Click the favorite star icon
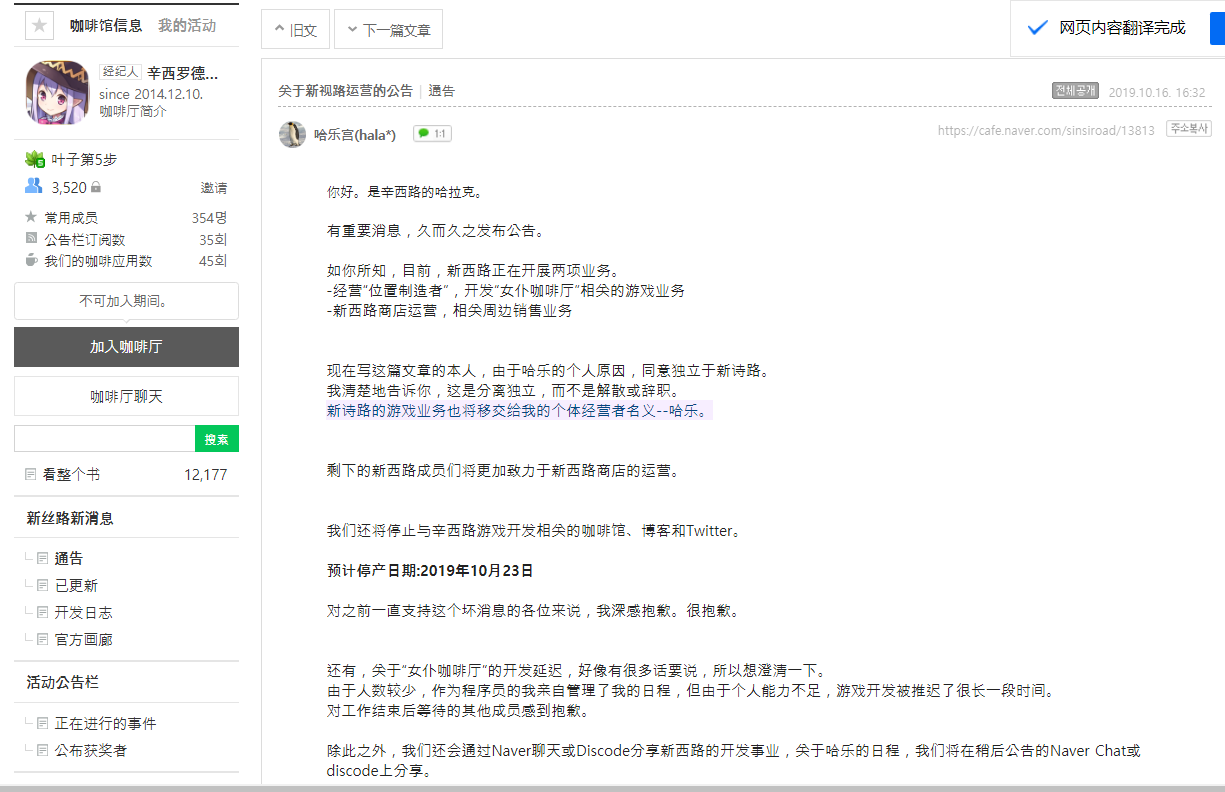 (x=39, y=26)
